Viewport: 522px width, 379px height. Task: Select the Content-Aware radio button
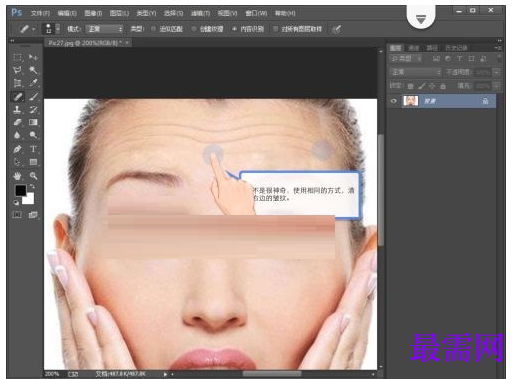tap(234, 29)
